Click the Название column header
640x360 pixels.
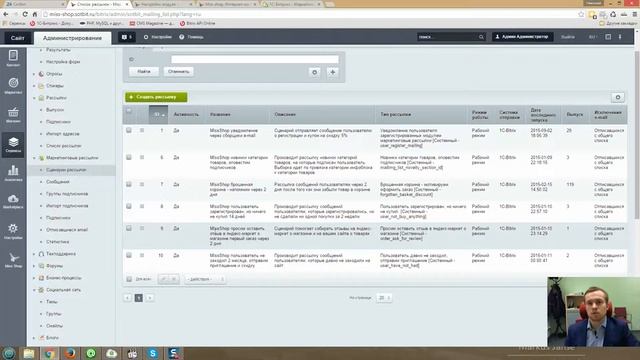[x=220, y=115]
